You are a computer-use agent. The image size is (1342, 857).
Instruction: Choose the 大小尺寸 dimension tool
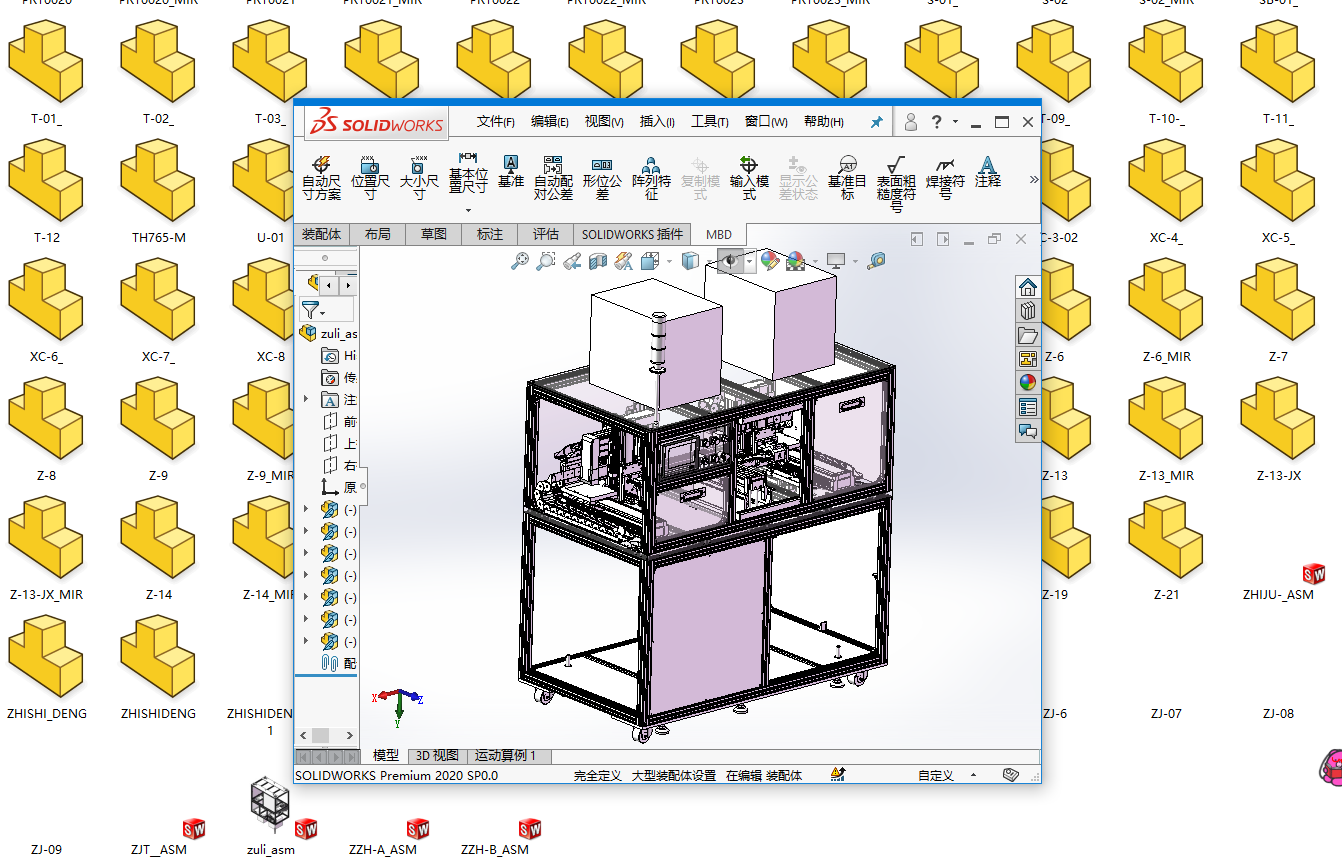[x=419, y=178]
